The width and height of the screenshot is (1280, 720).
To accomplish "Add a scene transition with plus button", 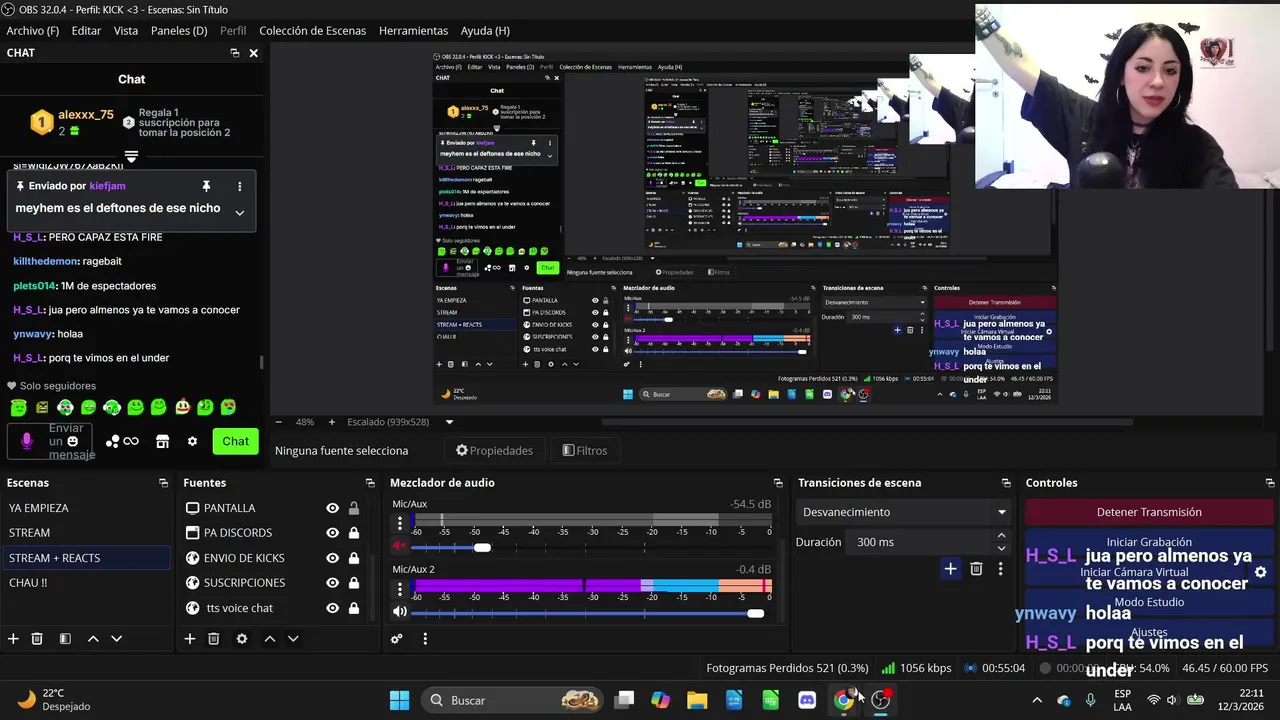I will 950,569.
